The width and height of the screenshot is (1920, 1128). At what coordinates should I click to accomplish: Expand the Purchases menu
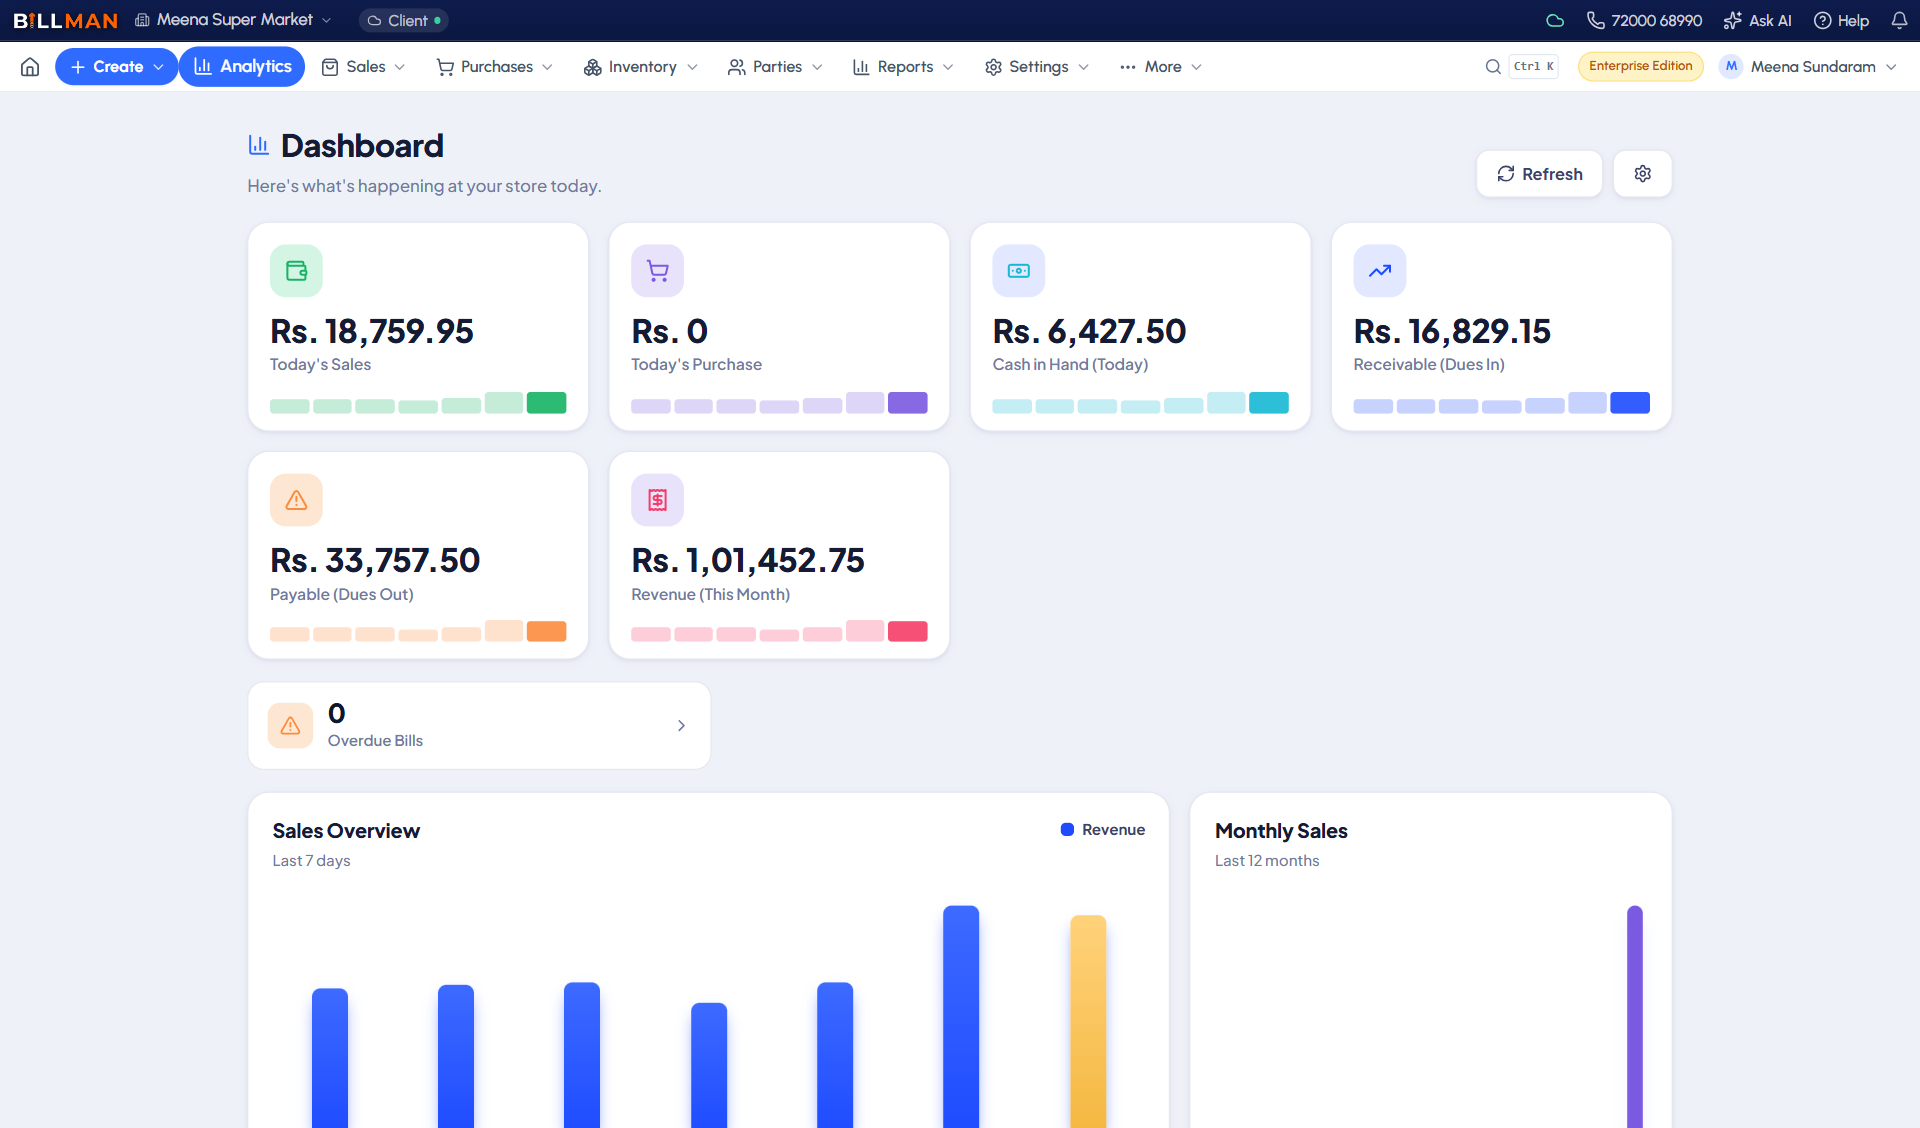[x=495, y=67]
